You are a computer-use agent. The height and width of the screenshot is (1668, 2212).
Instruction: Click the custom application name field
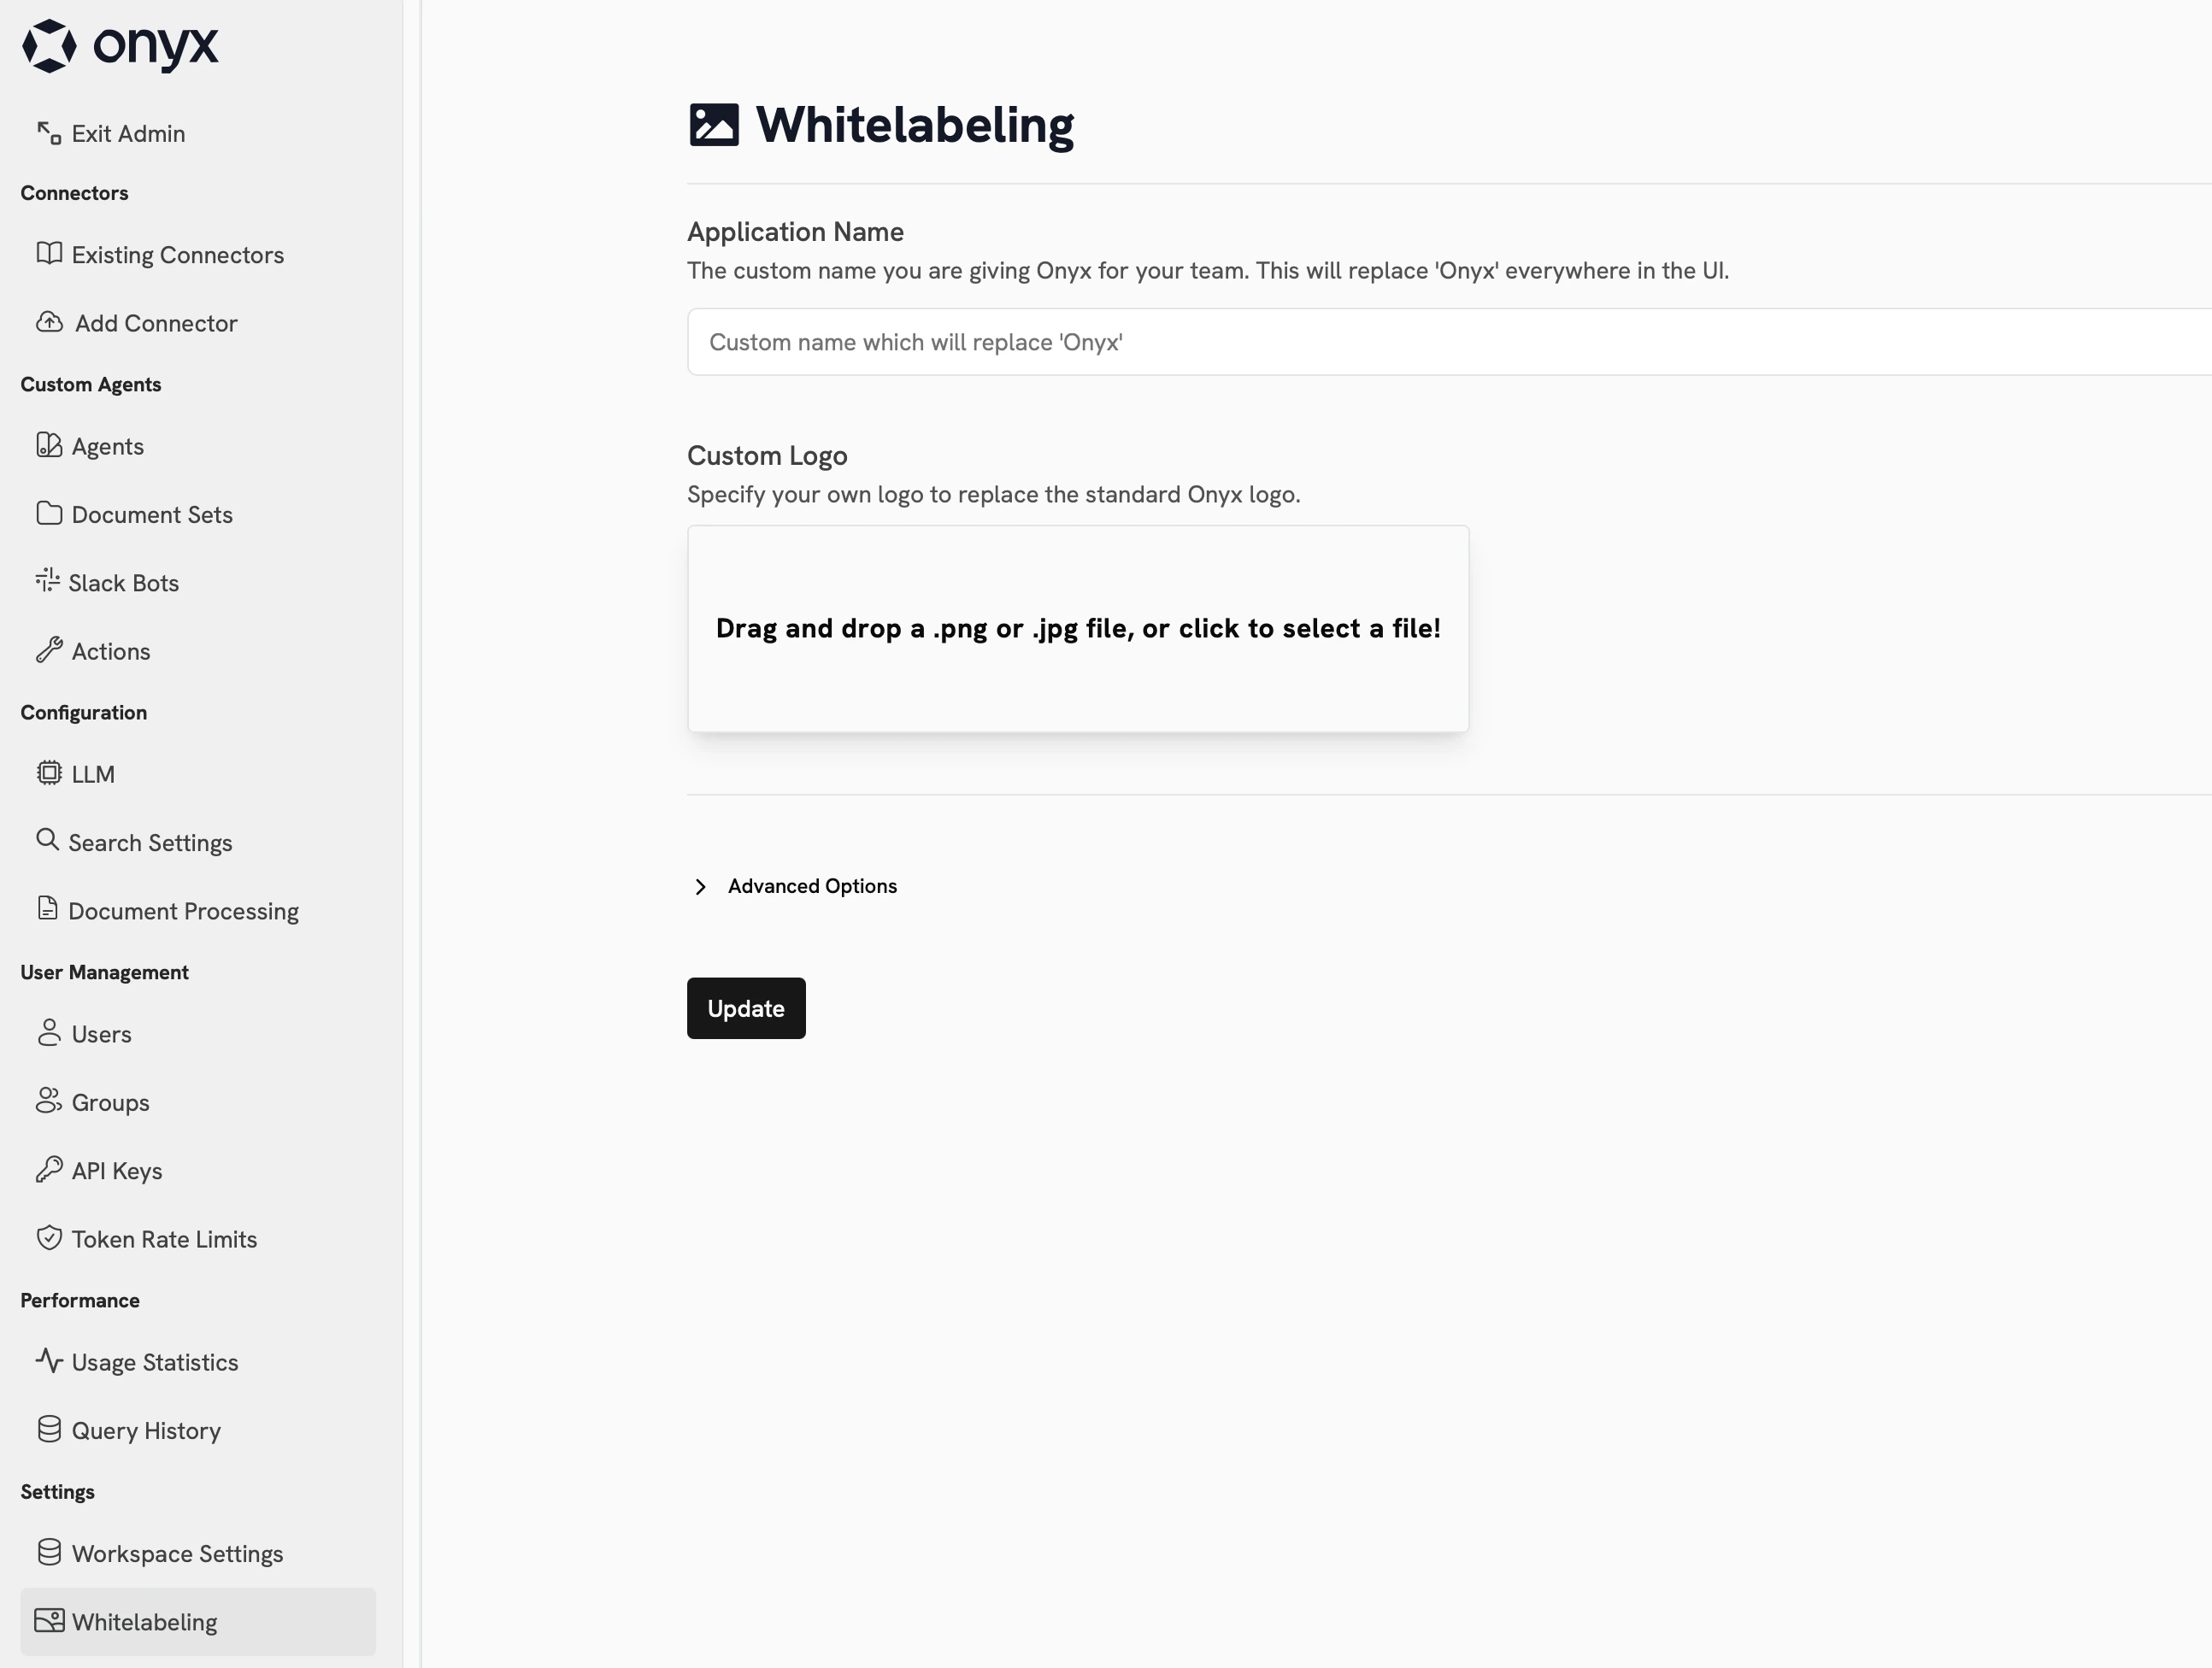coord(1200,341)
